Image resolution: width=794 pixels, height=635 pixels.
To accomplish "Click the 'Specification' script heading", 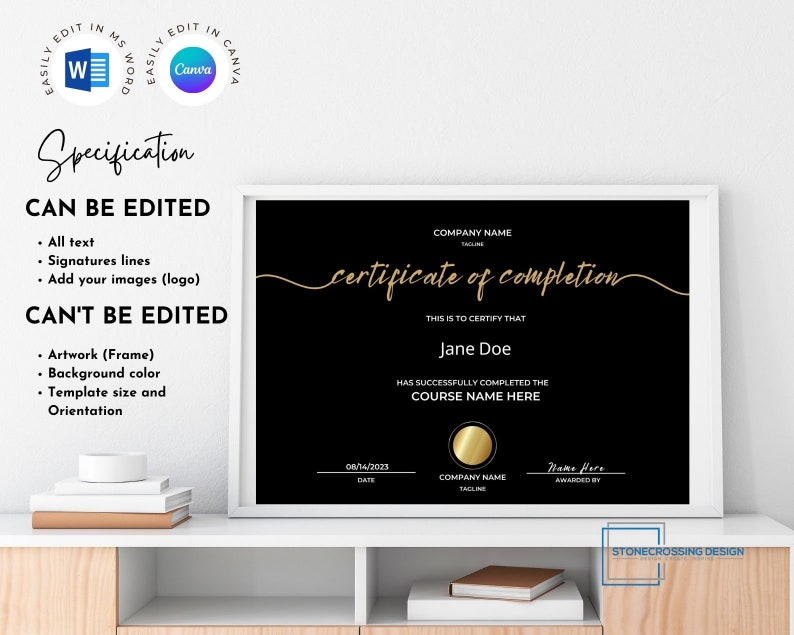I will 116,154.
